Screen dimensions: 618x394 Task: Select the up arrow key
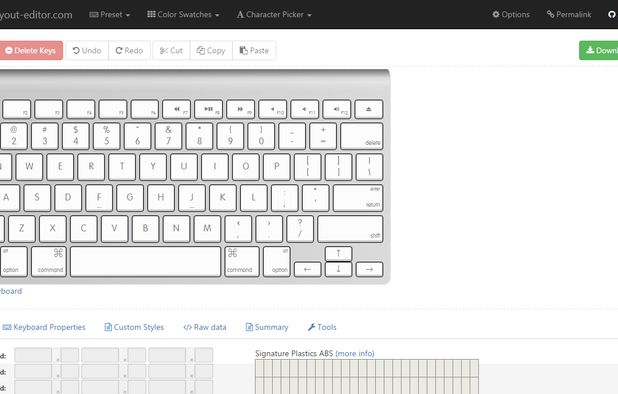pos(339,254)
